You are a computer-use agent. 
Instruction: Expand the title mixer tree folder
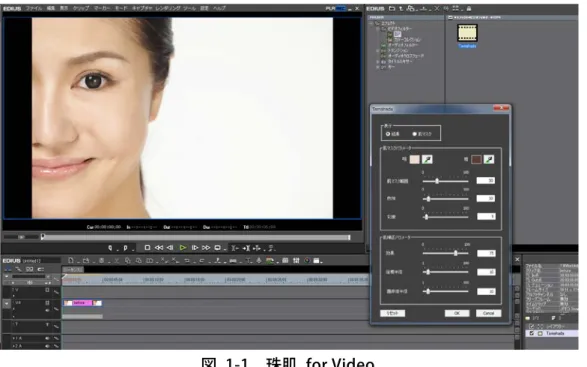coord(377,61)
